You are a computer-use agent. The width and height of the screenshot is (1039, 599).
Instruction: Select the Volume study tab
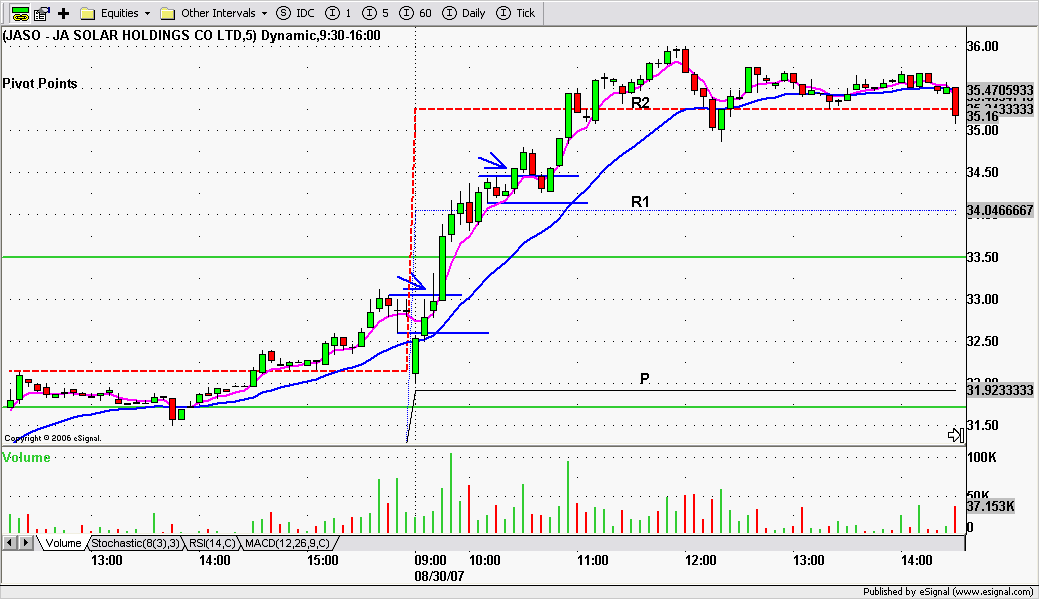click(63, 543)
